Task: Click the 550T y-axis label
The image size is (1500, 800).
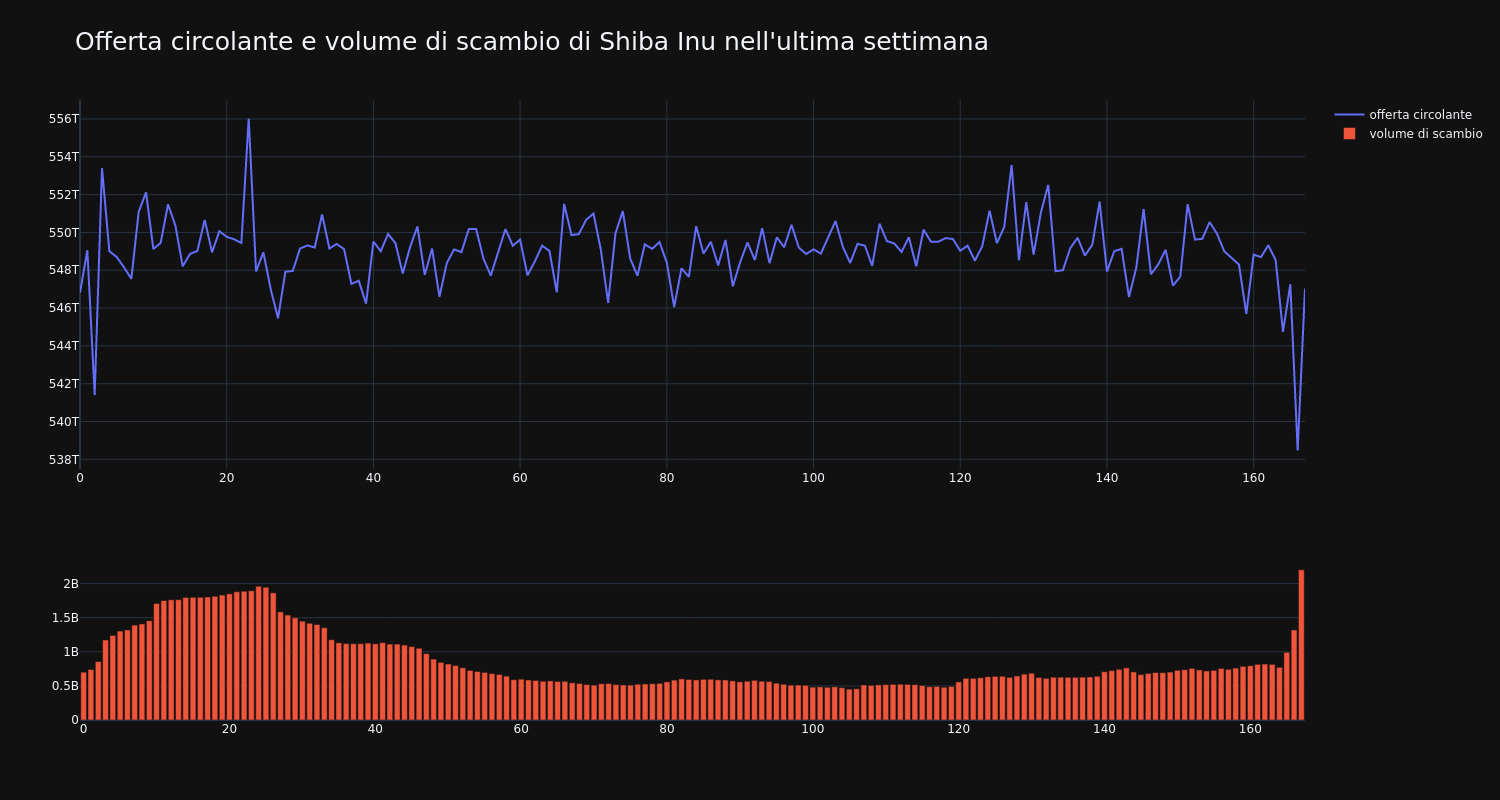Action: [x=64, y=233]
